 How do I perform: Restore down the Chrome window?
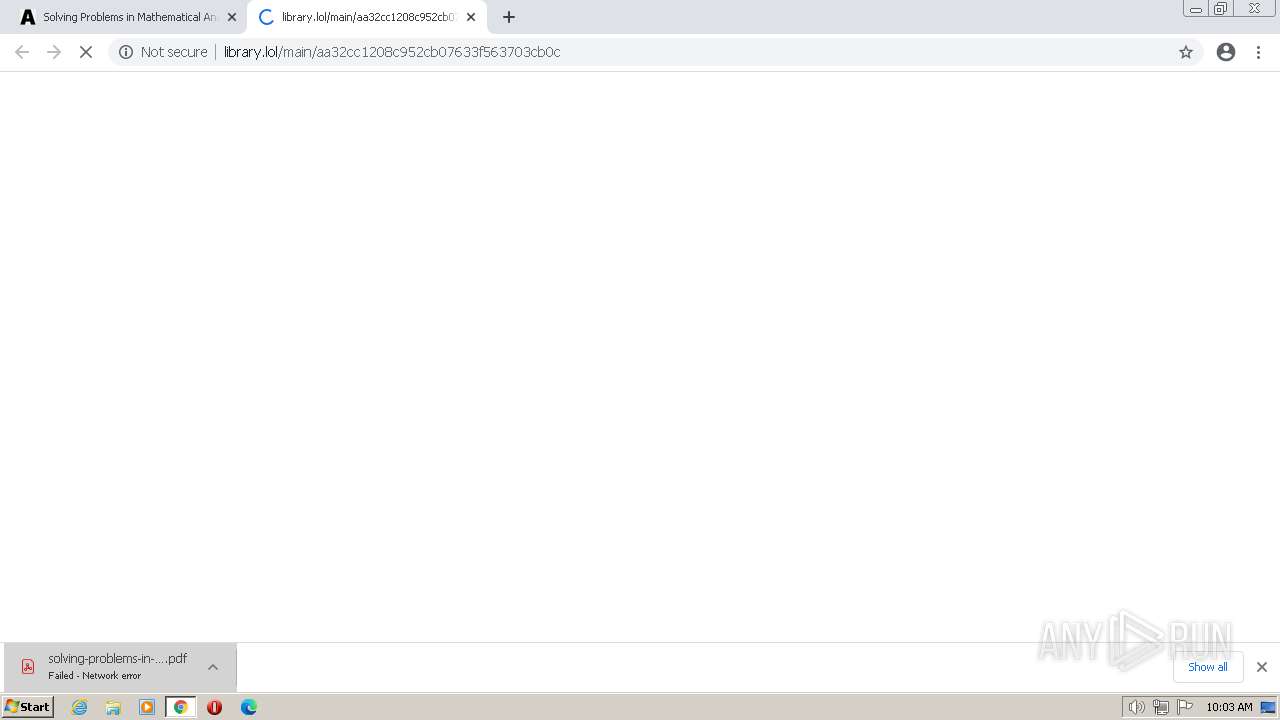1221,9
